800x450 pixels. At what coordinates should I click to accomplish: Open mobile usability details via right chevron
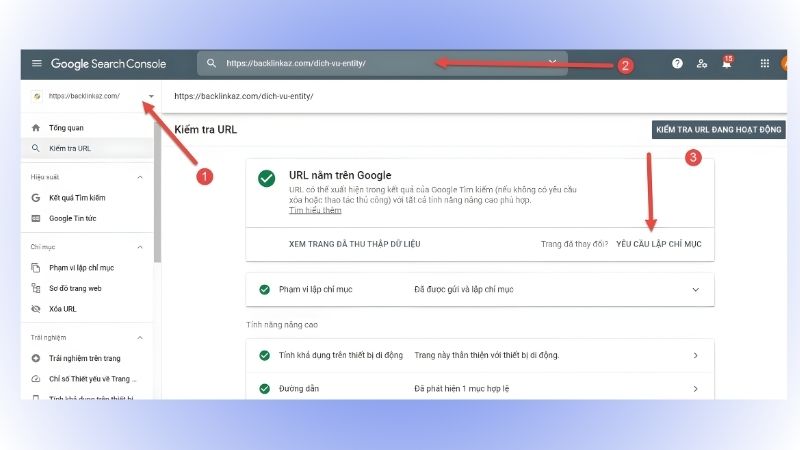tap(695, 355)
